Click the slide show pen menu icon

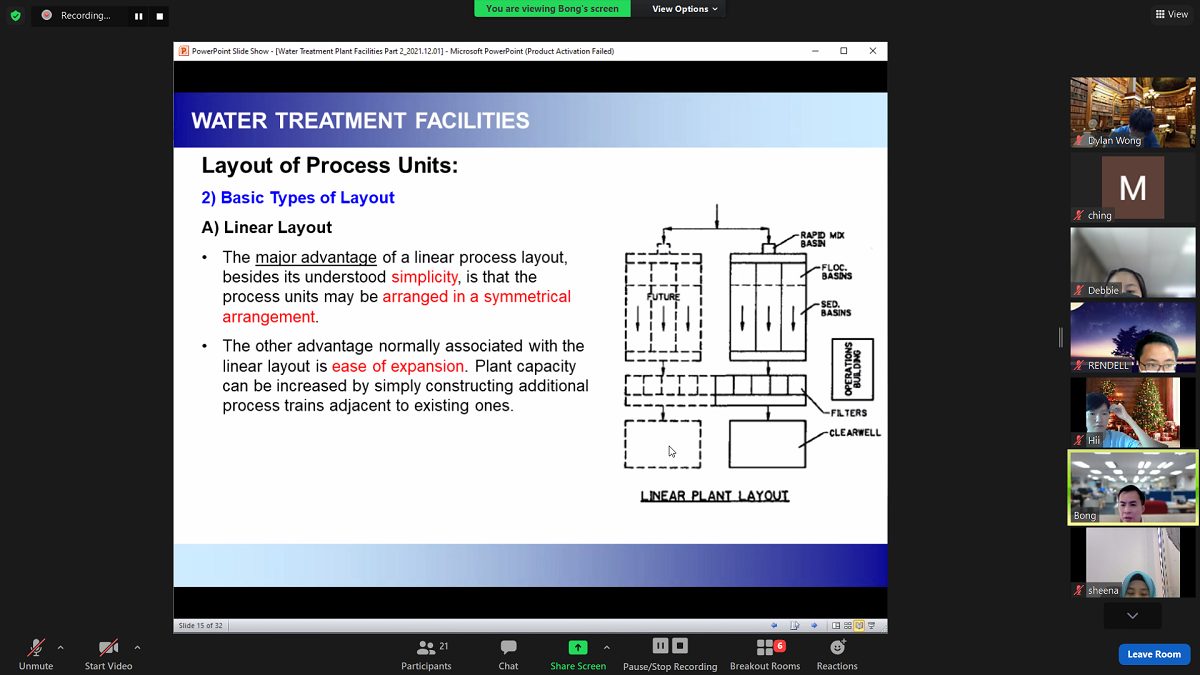pyautogui.click(x=795, y=626)
